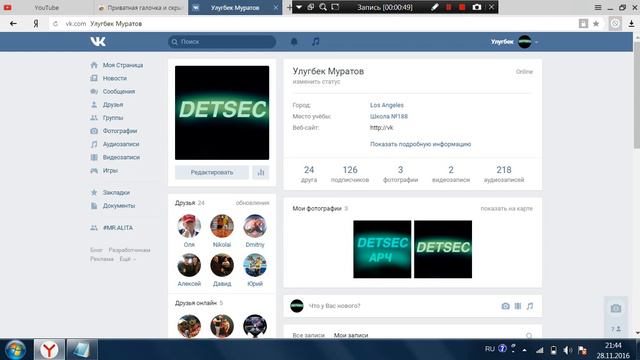Attach a photo via the post camera icon

(x=505, y=306)
